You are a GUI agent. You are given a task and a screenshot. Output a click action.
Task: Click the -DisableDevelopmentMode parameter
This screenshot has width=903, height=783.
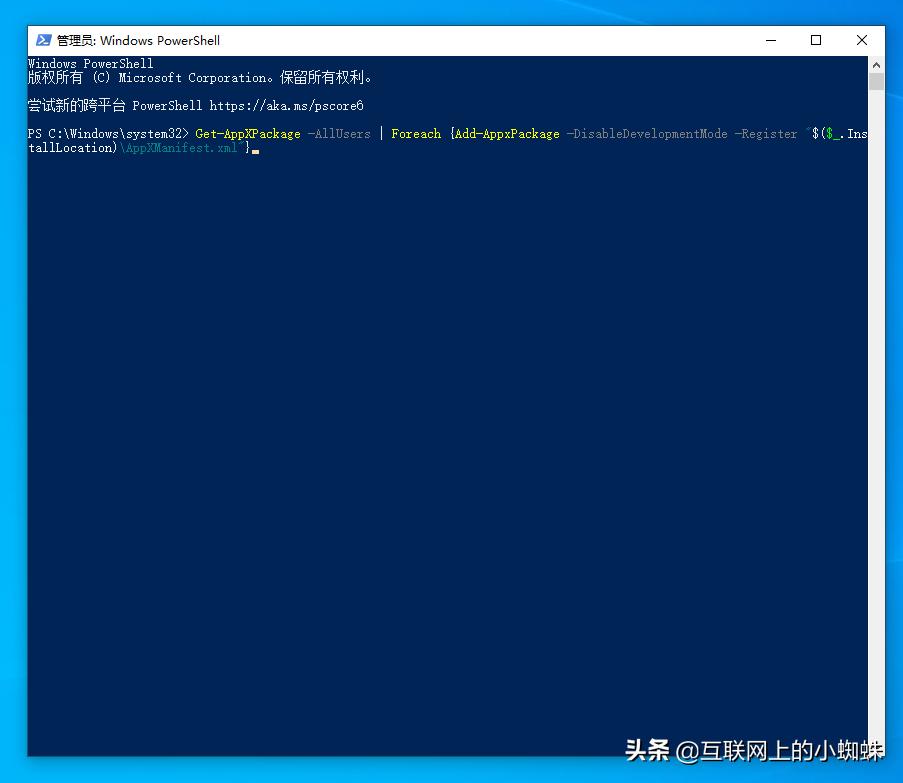pos(647,133)
